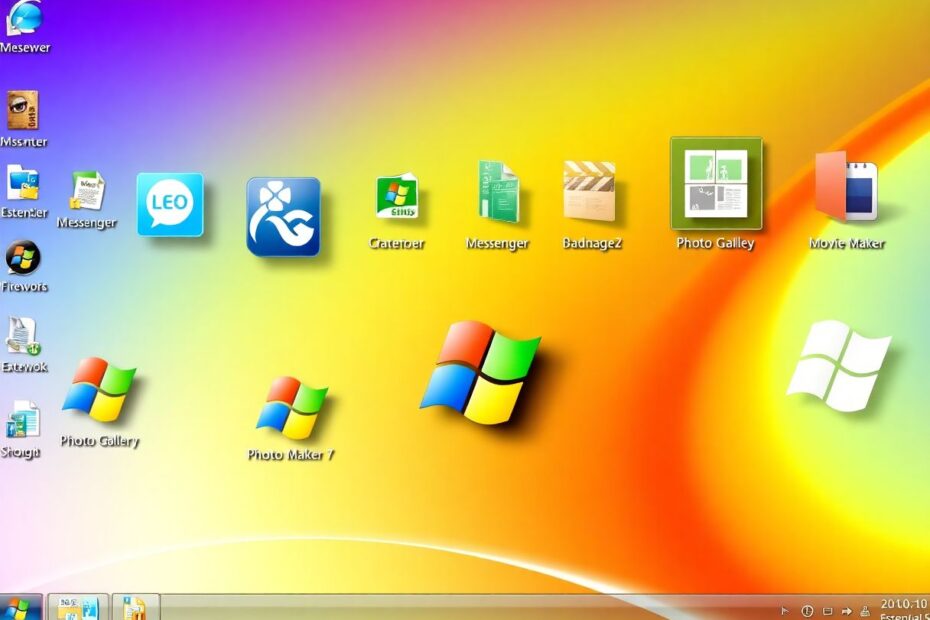Open the Firewors round Windows icon
930x620 pixels.
click(x=23, y=257)
